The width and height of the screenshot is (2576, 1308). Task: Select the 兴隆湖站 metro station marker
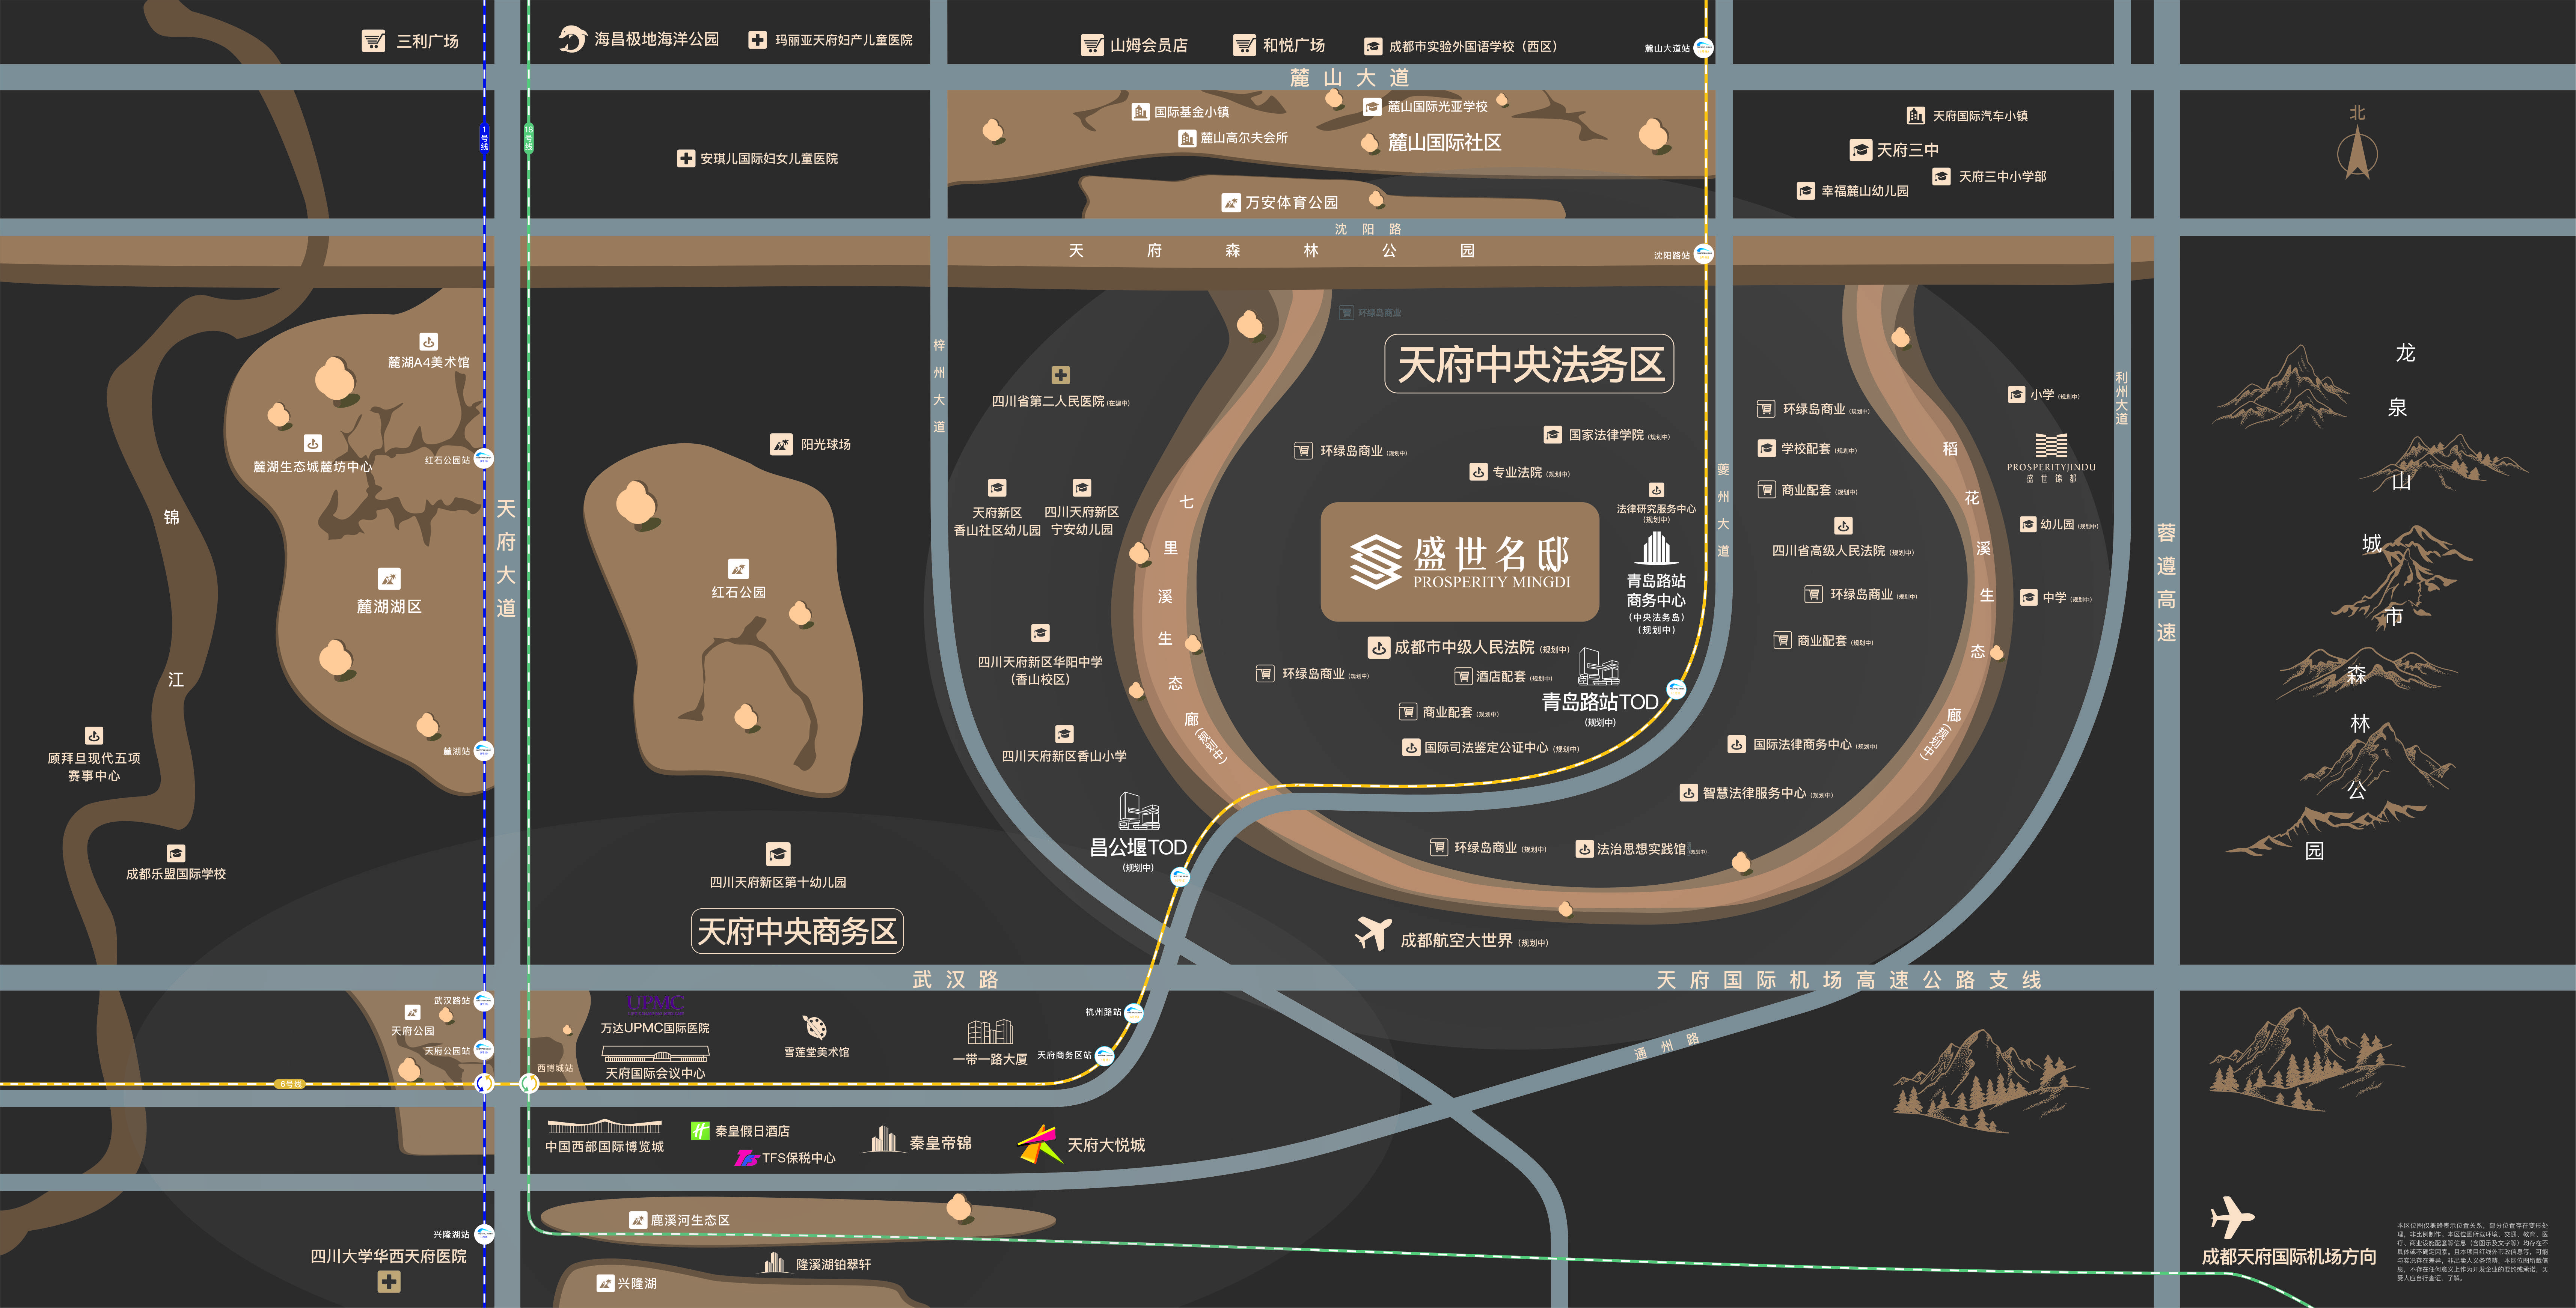[x=484, y=1234]
